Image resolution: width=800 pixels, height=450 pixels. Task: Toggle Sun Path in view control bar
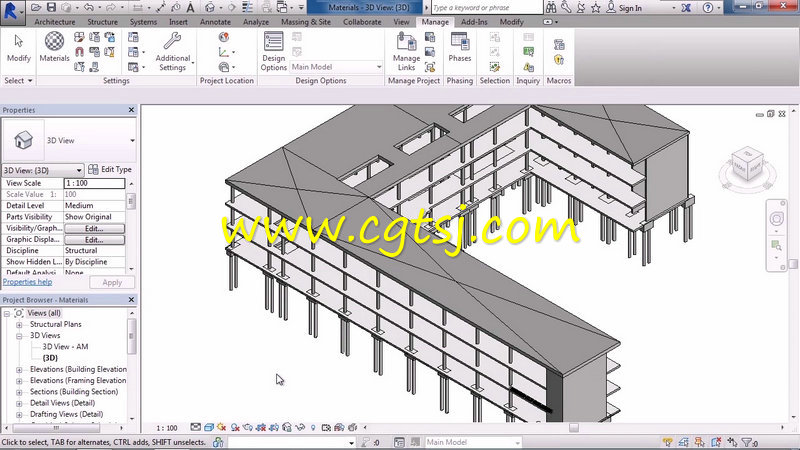pos(222,428)
